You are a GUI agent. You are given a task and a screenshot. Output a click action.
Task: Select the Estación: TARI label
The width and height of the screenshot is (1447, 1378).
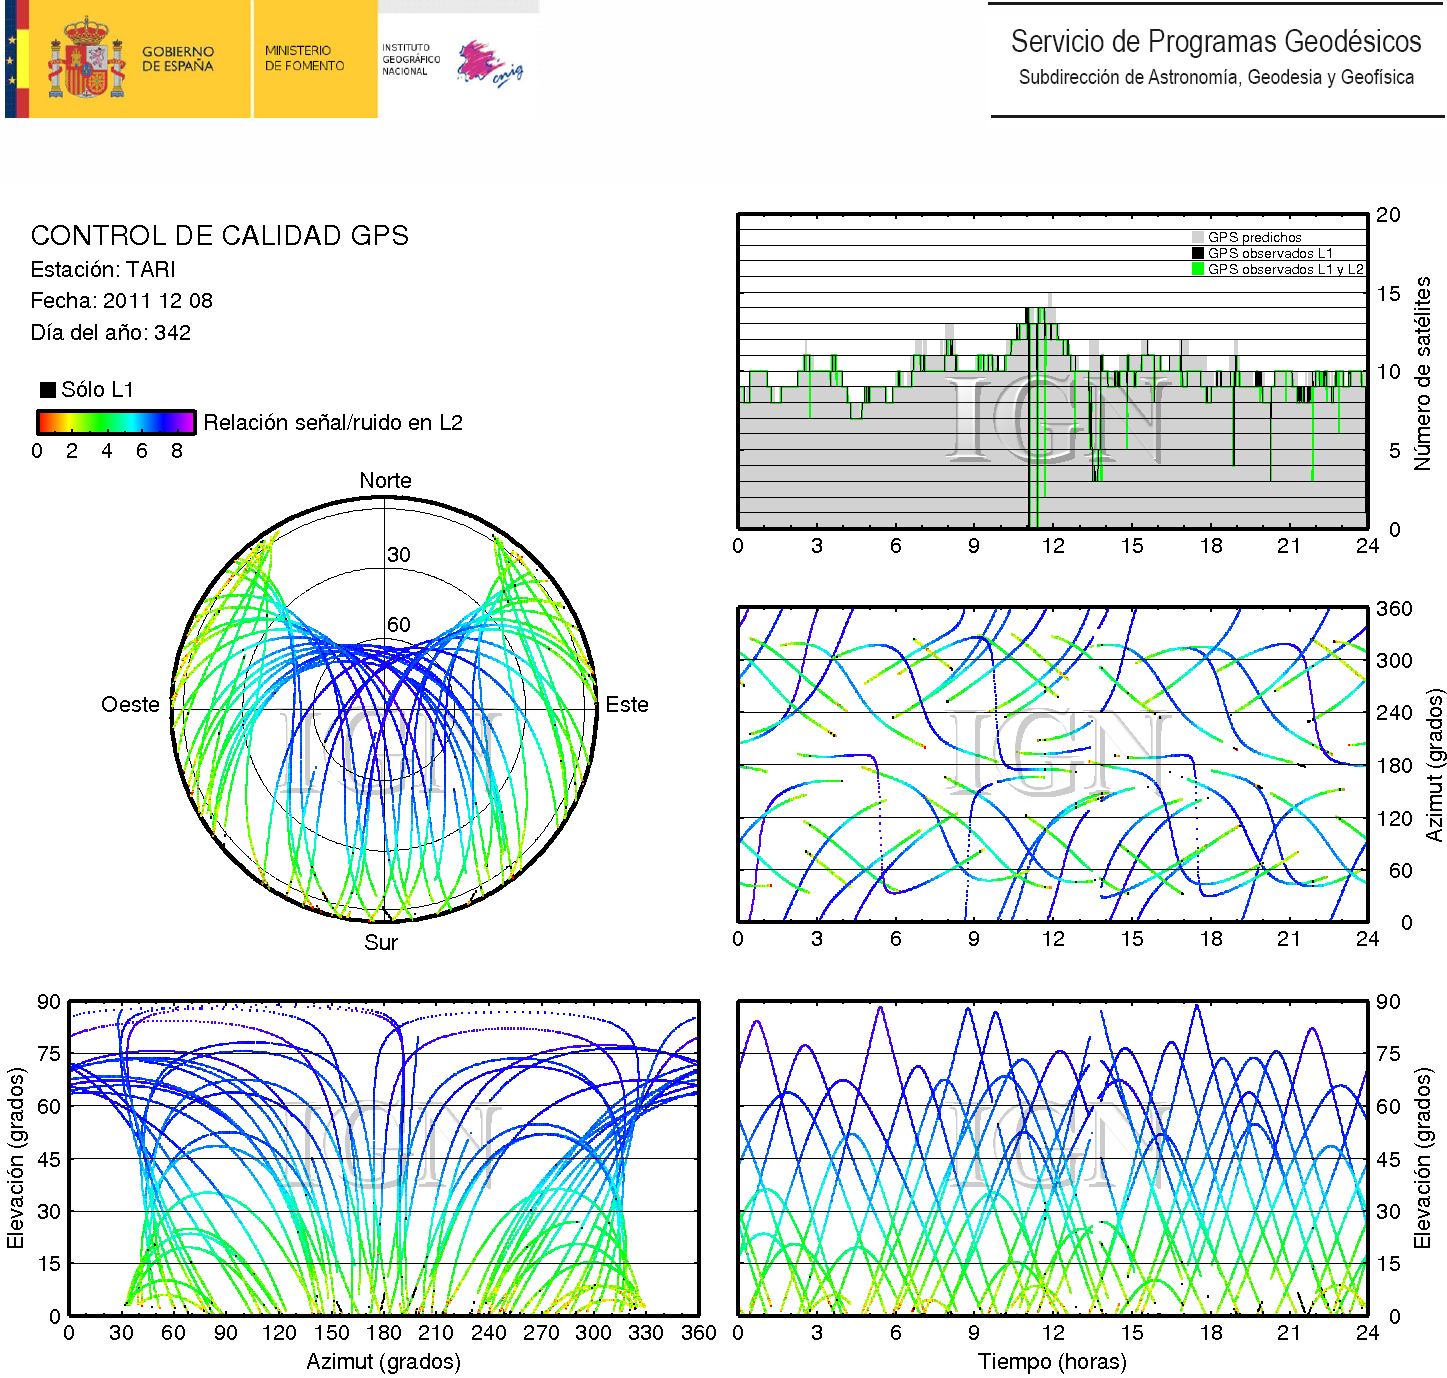(103, 269)
